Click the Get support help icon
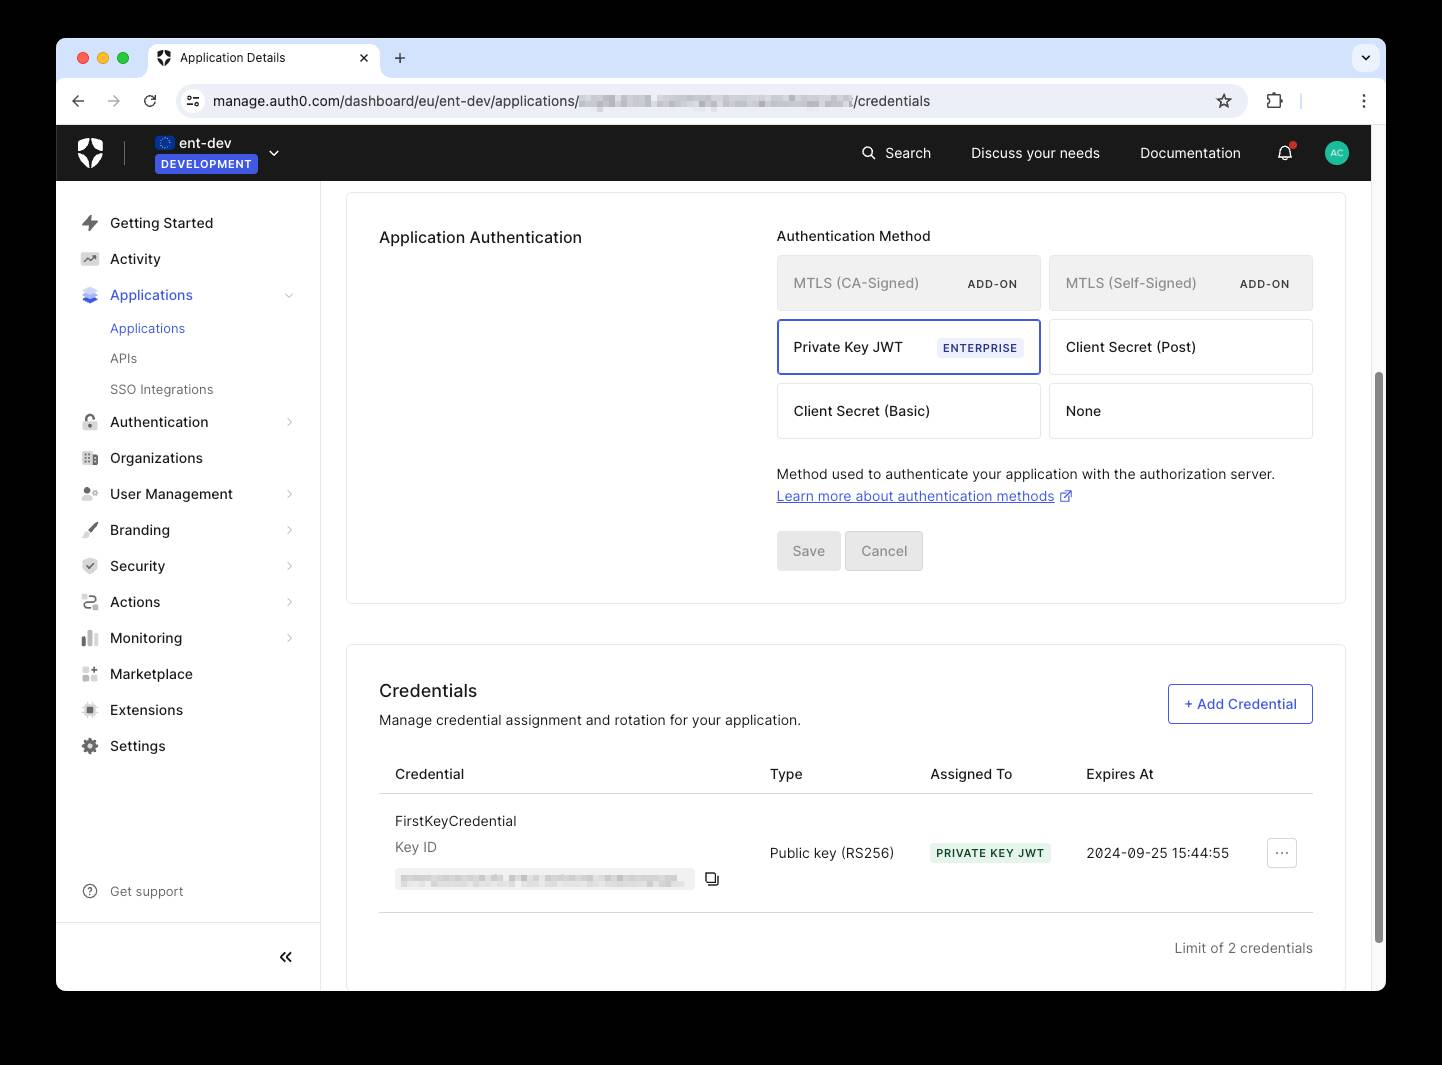Viewport: 1442px width, 1065px height. coord(90,891)
